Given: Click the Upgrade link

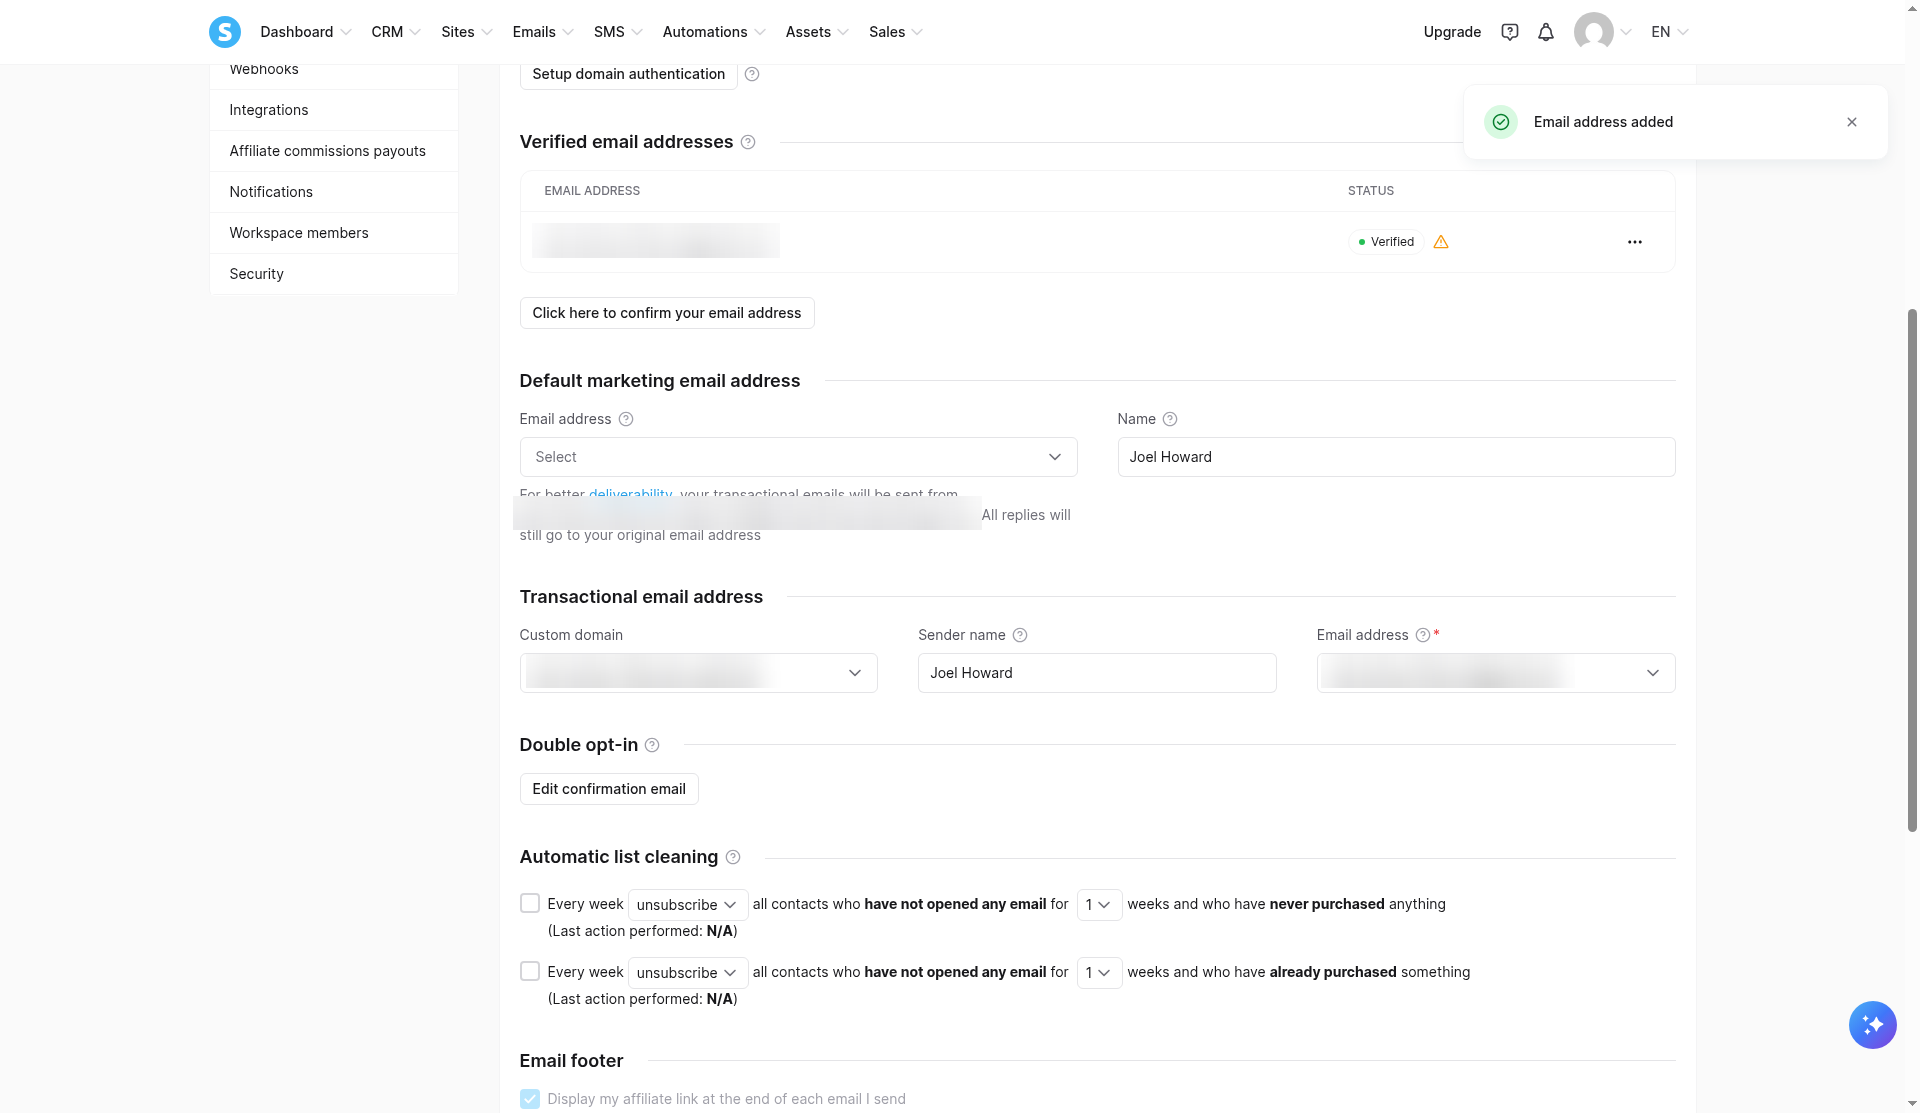Looking at the screenshot, I should (x=1452, y=32).
